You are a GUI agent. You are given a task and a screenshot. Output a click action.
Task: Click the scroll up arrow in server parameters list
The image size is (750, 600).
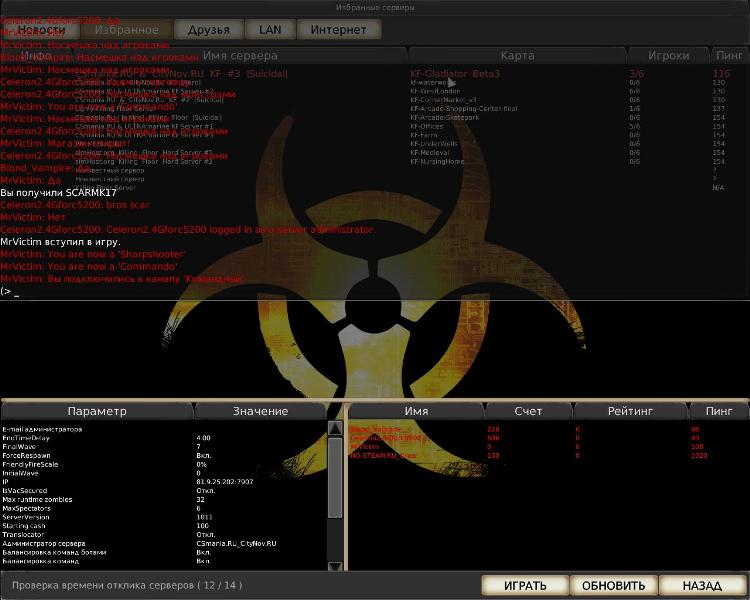334,427
